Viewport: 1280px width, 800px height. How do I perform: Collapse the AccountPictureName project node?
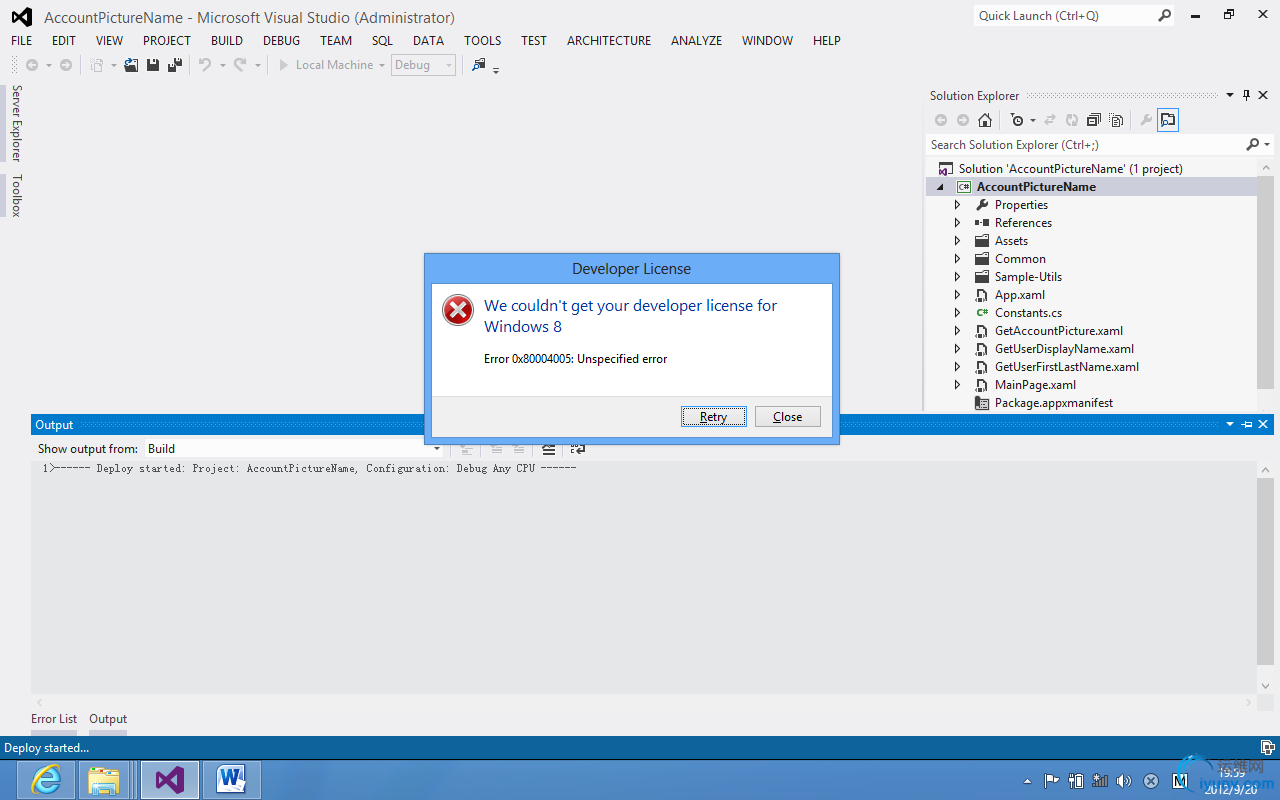pos(940,187)
